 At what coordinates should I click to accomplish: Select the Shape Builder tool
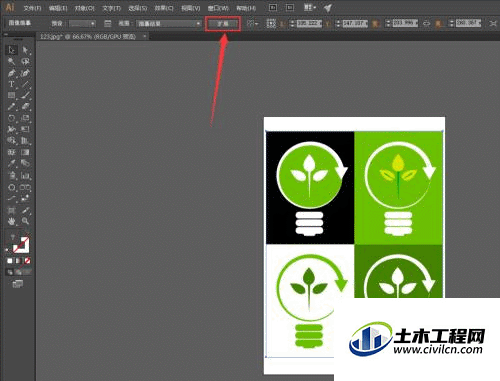(12, 141)
